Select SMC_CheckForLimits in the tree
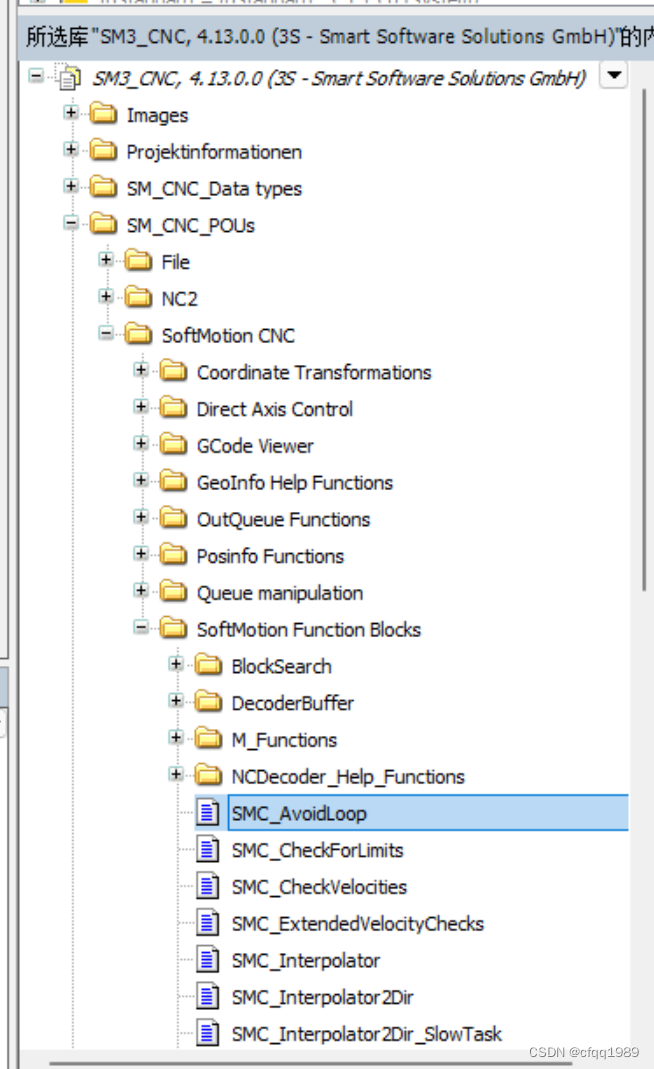Image resolution: width=654 pixels, height=1069 pixels. (317, 850)
